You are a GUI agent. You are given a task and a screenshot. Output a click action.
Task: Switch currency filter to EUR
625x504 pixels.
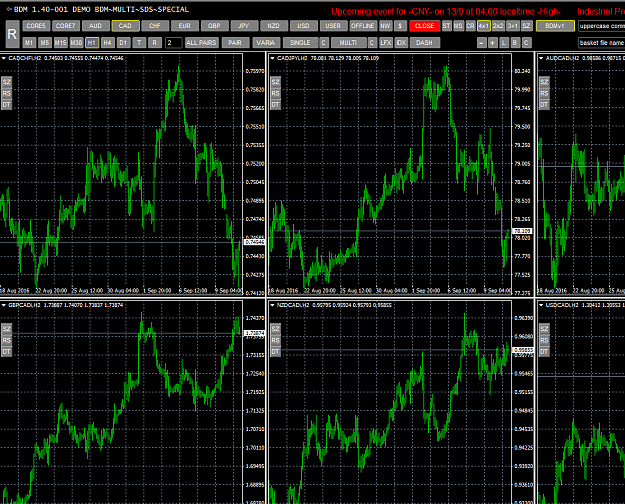(185, 26)
